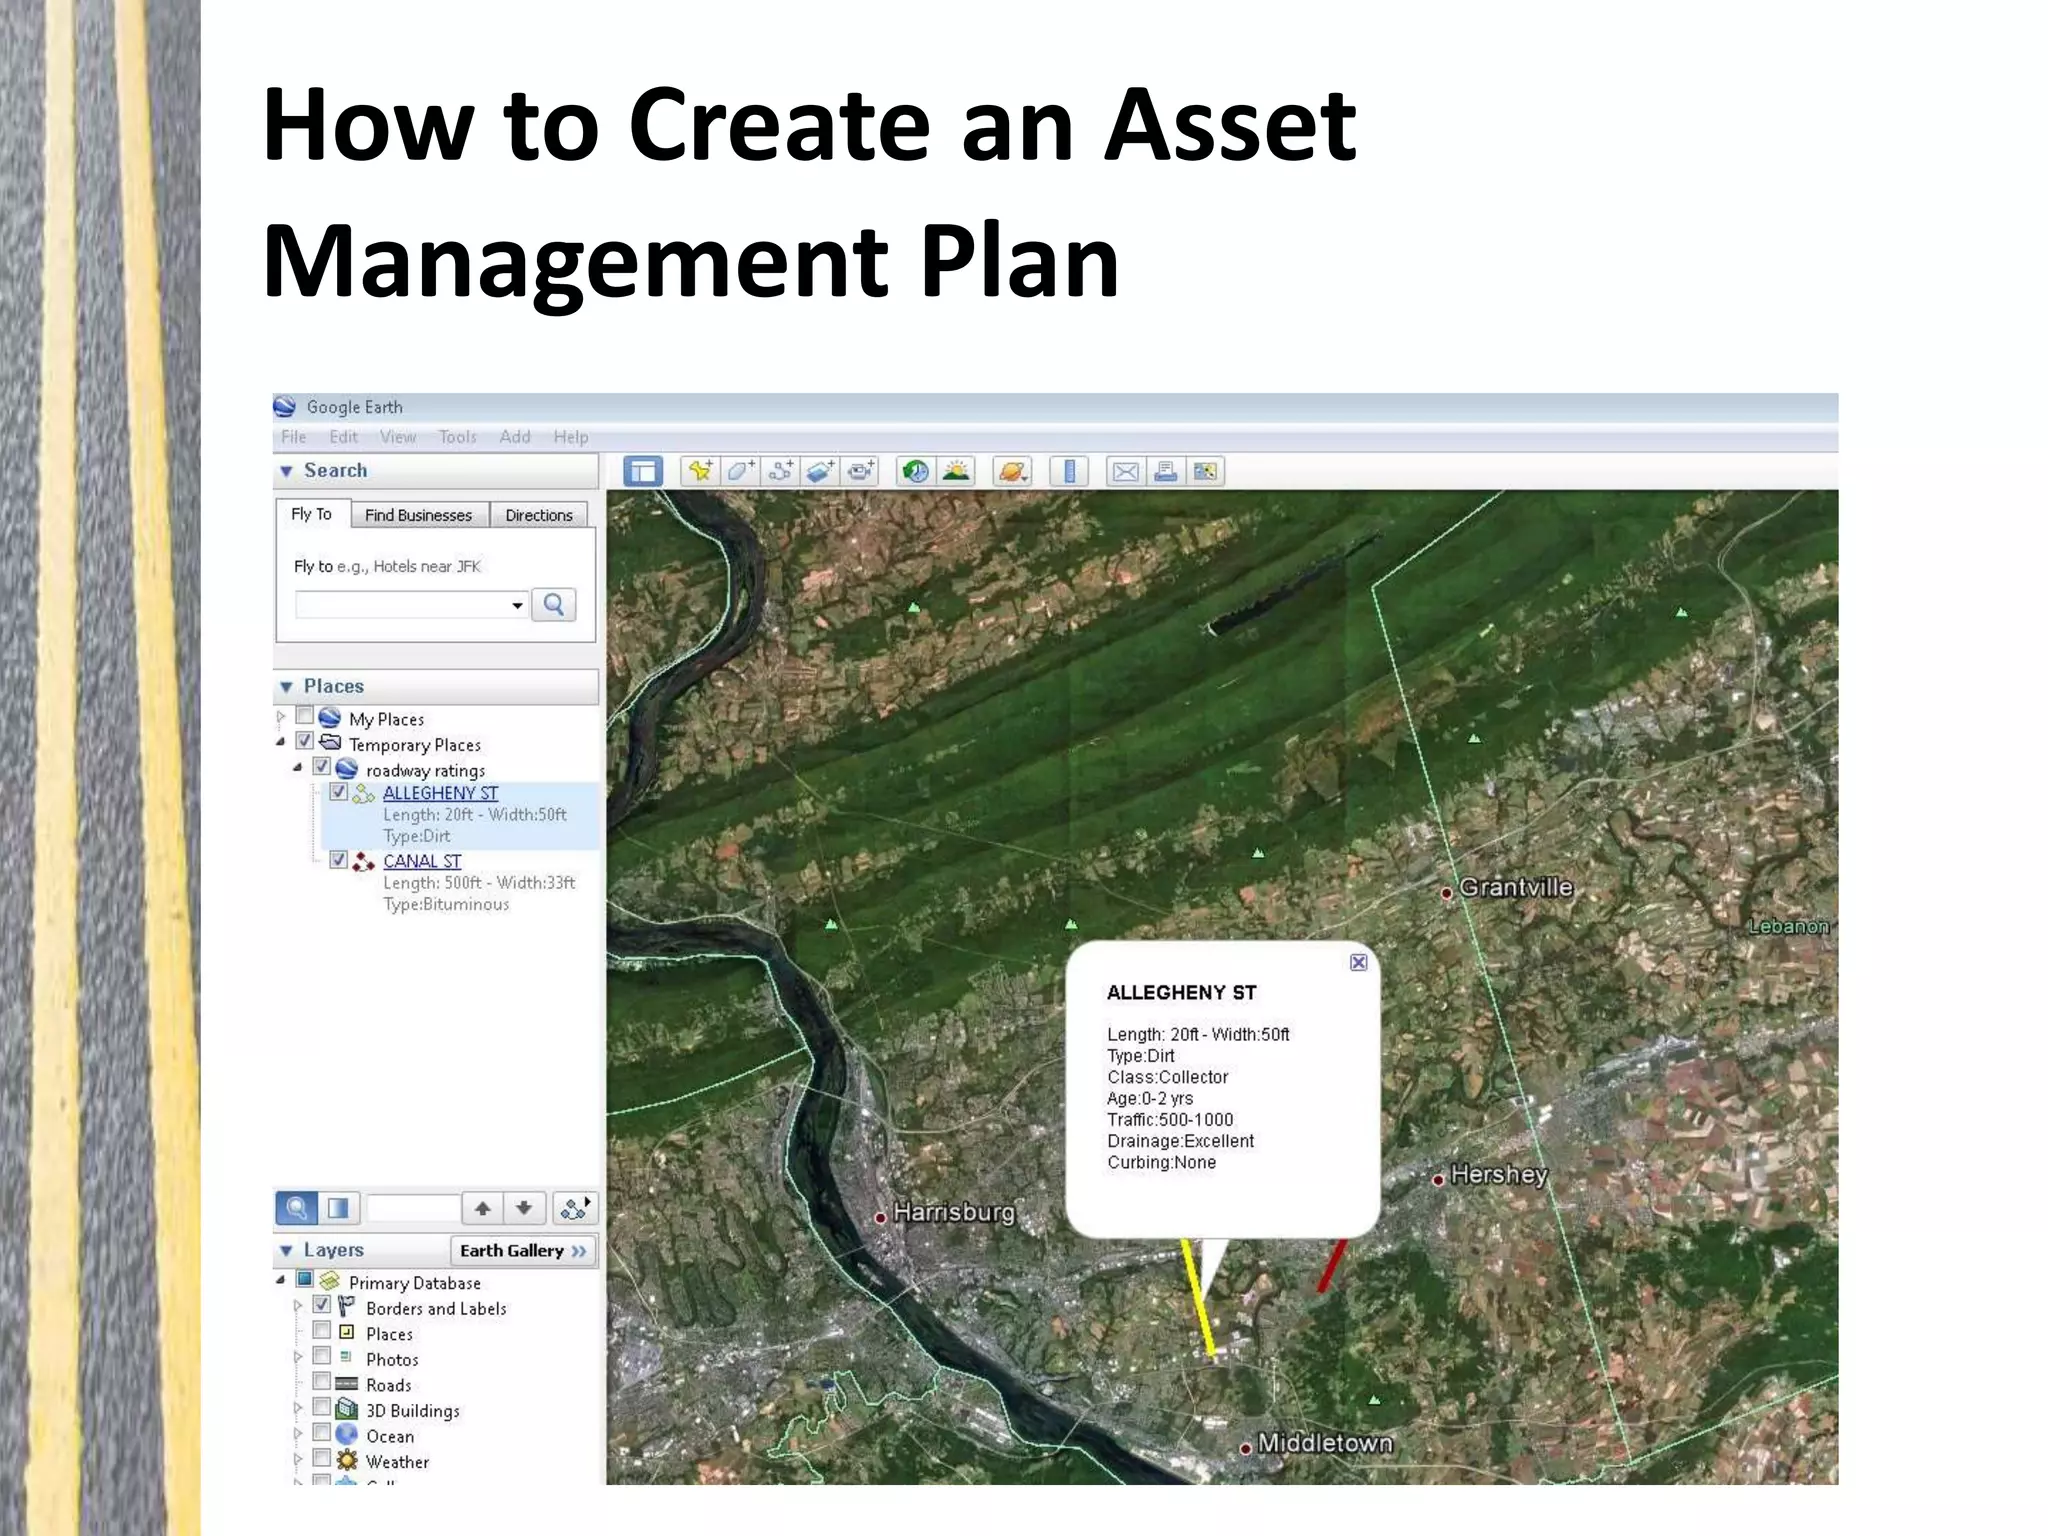Toggle sunlight across the landscape icon

956,471
